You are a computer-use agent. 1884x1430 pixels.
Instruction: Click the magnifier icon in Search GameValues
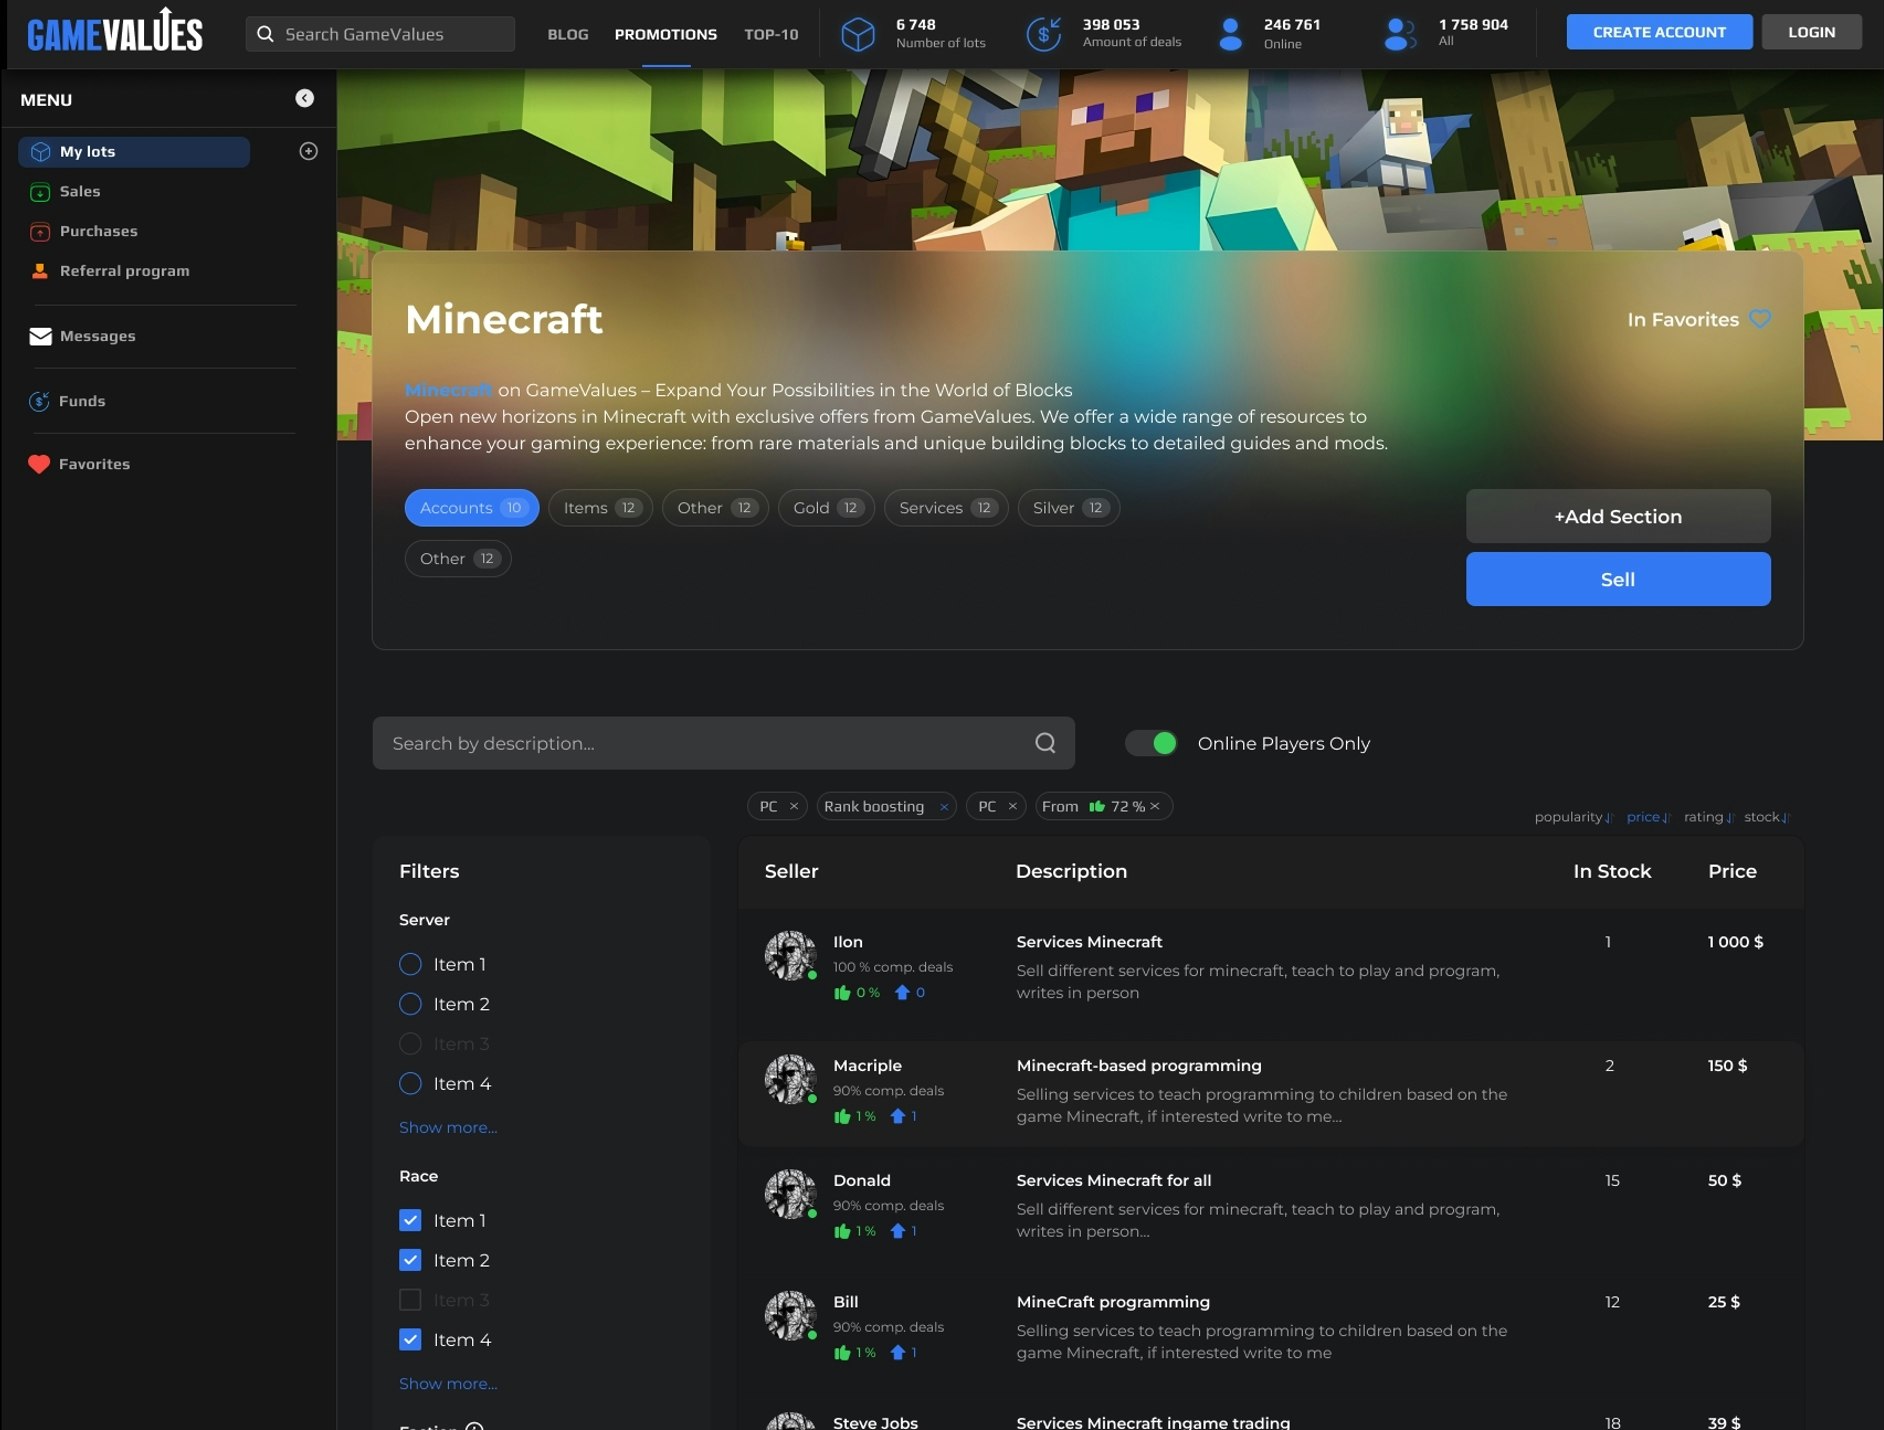pyautogui.click(x=265, y=34)
